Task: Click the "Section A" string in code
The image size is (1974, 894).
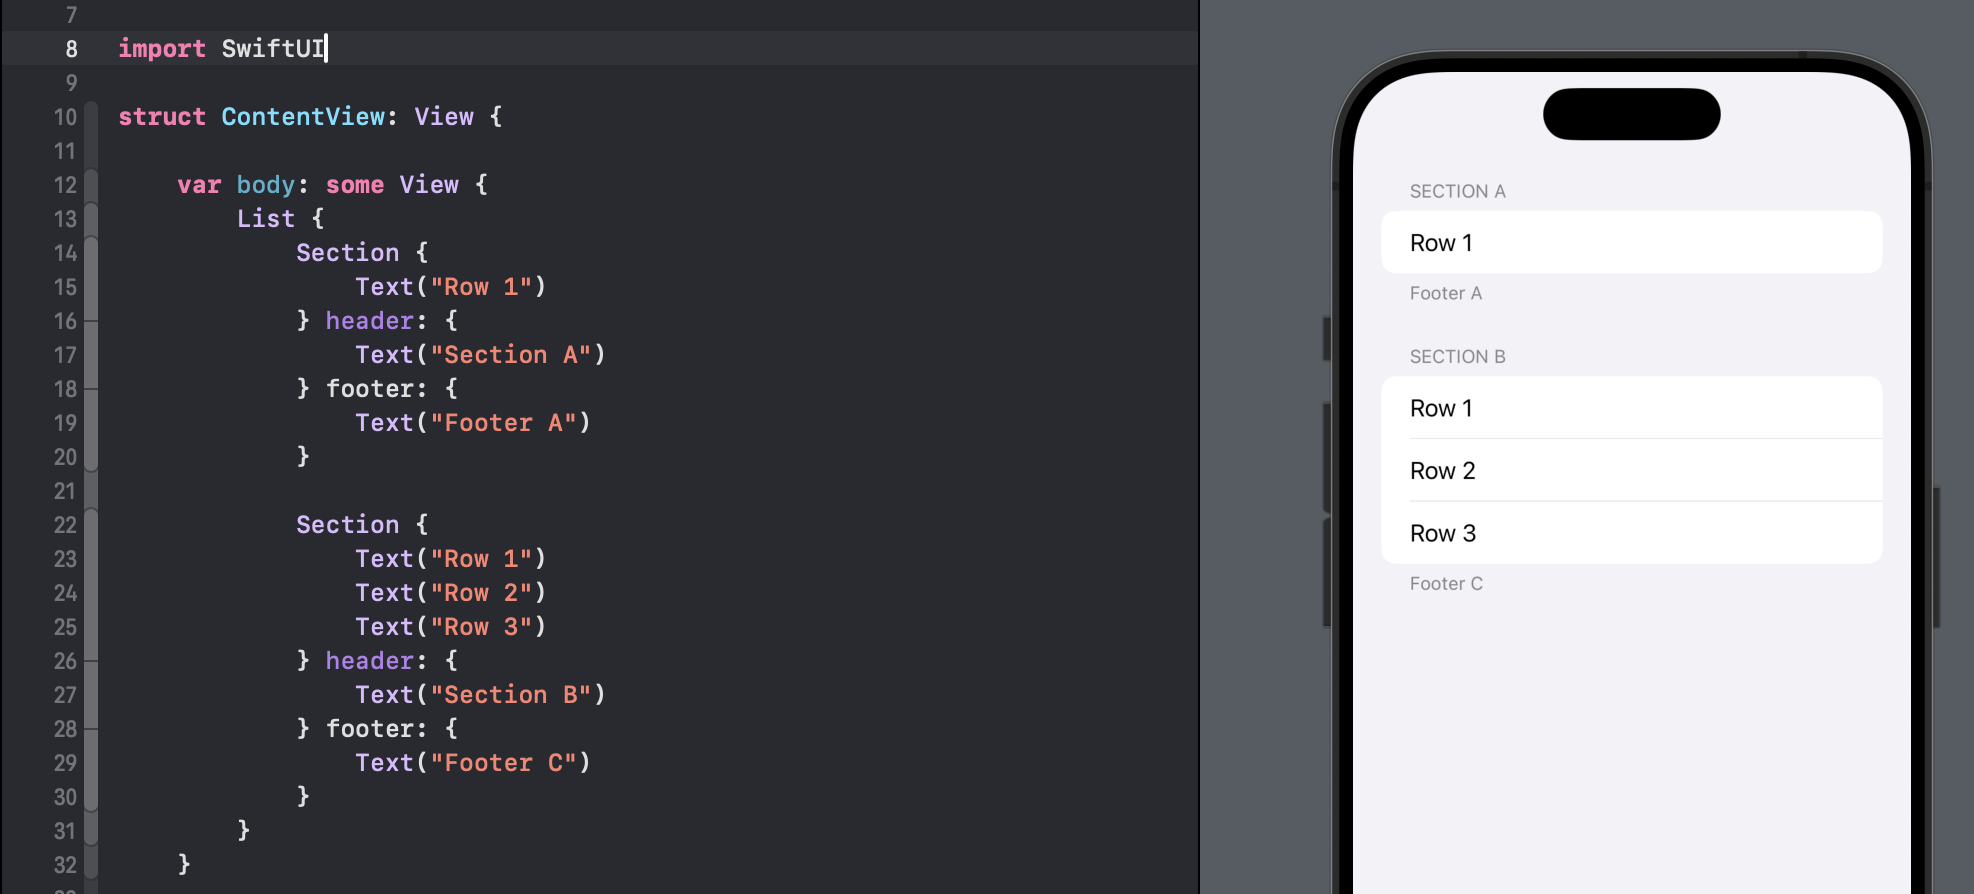Action: tap(510, 355)
